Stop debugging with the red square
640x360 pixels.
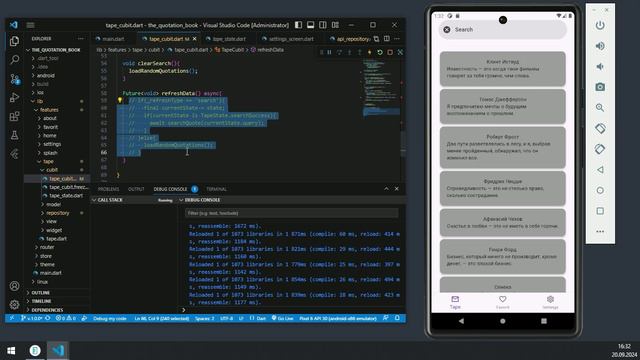[x=390, y=52]
